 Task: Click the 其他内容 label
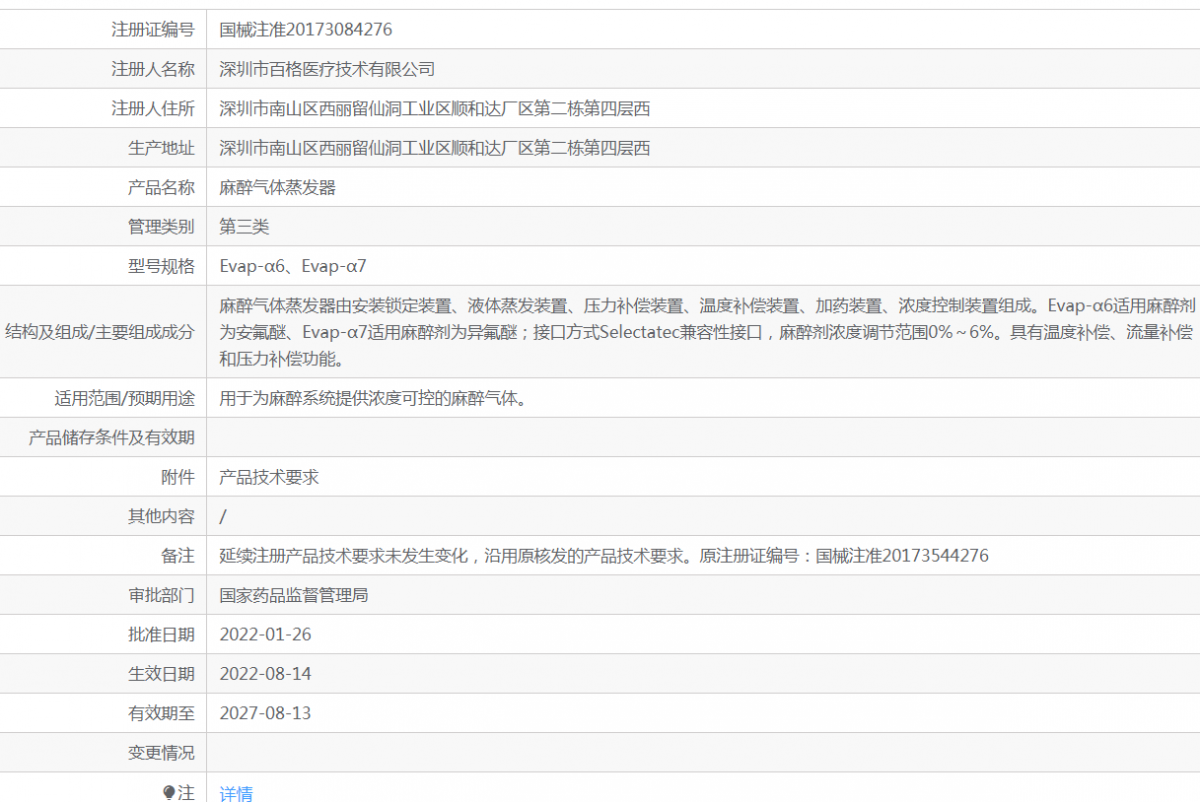pyautogui.click(x=161, y=516)
